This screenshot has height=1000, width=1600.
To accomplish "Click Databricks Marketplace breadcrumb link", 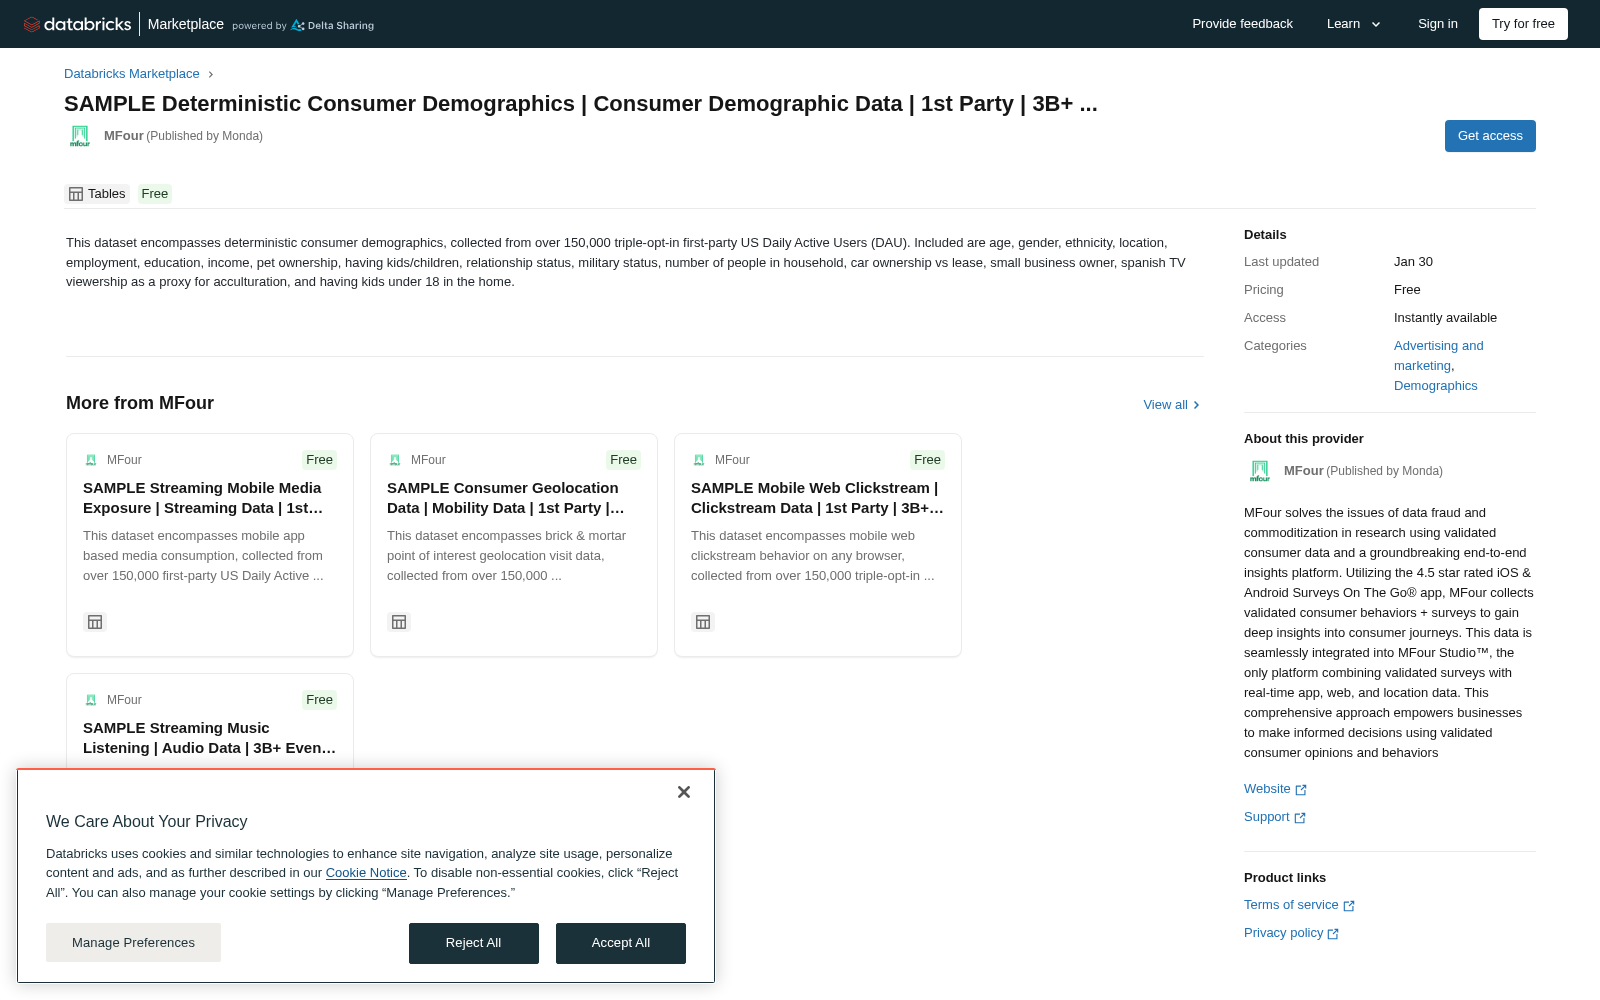I will [132, 74].
